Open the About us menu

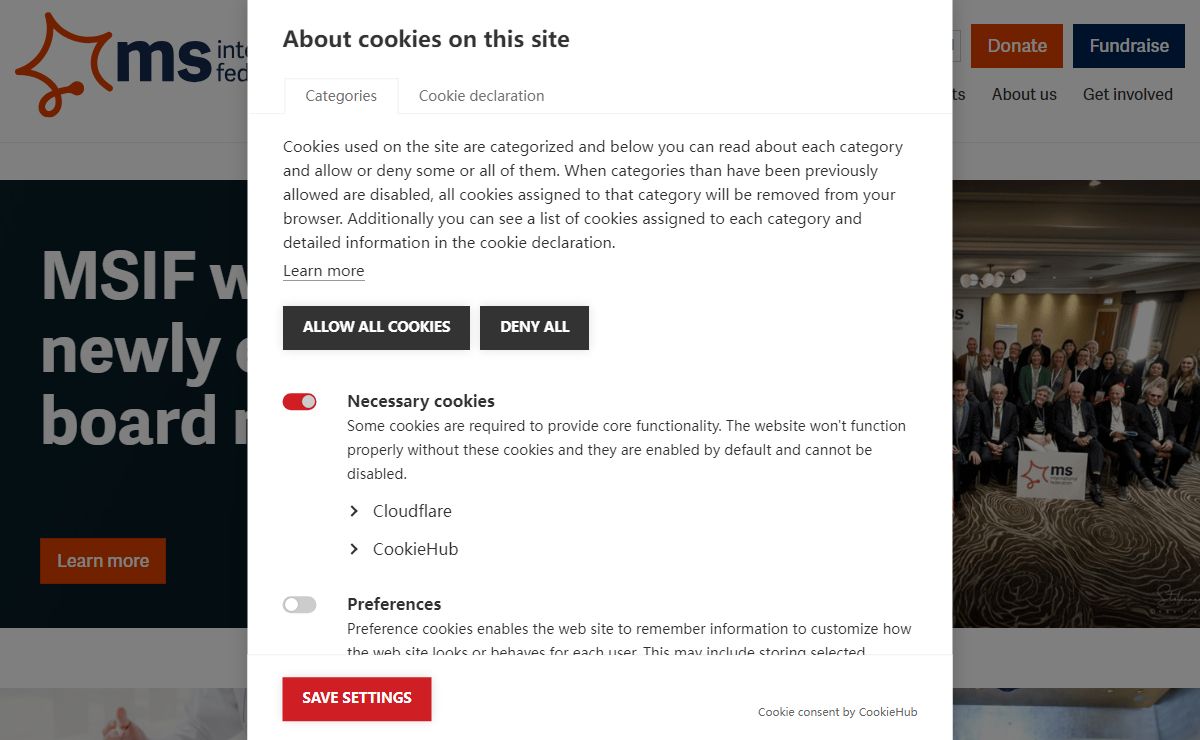pyautogui.click(x=1024, y=94)
